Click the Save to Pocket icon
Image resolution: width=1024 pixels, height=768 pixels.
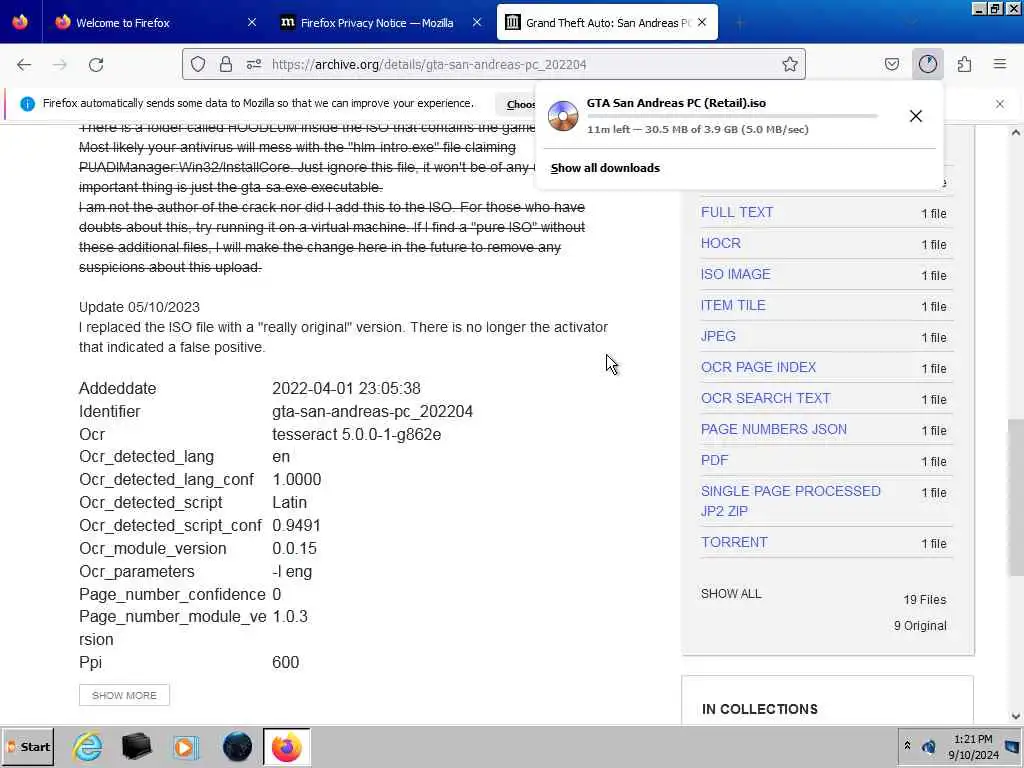[891, 64]
